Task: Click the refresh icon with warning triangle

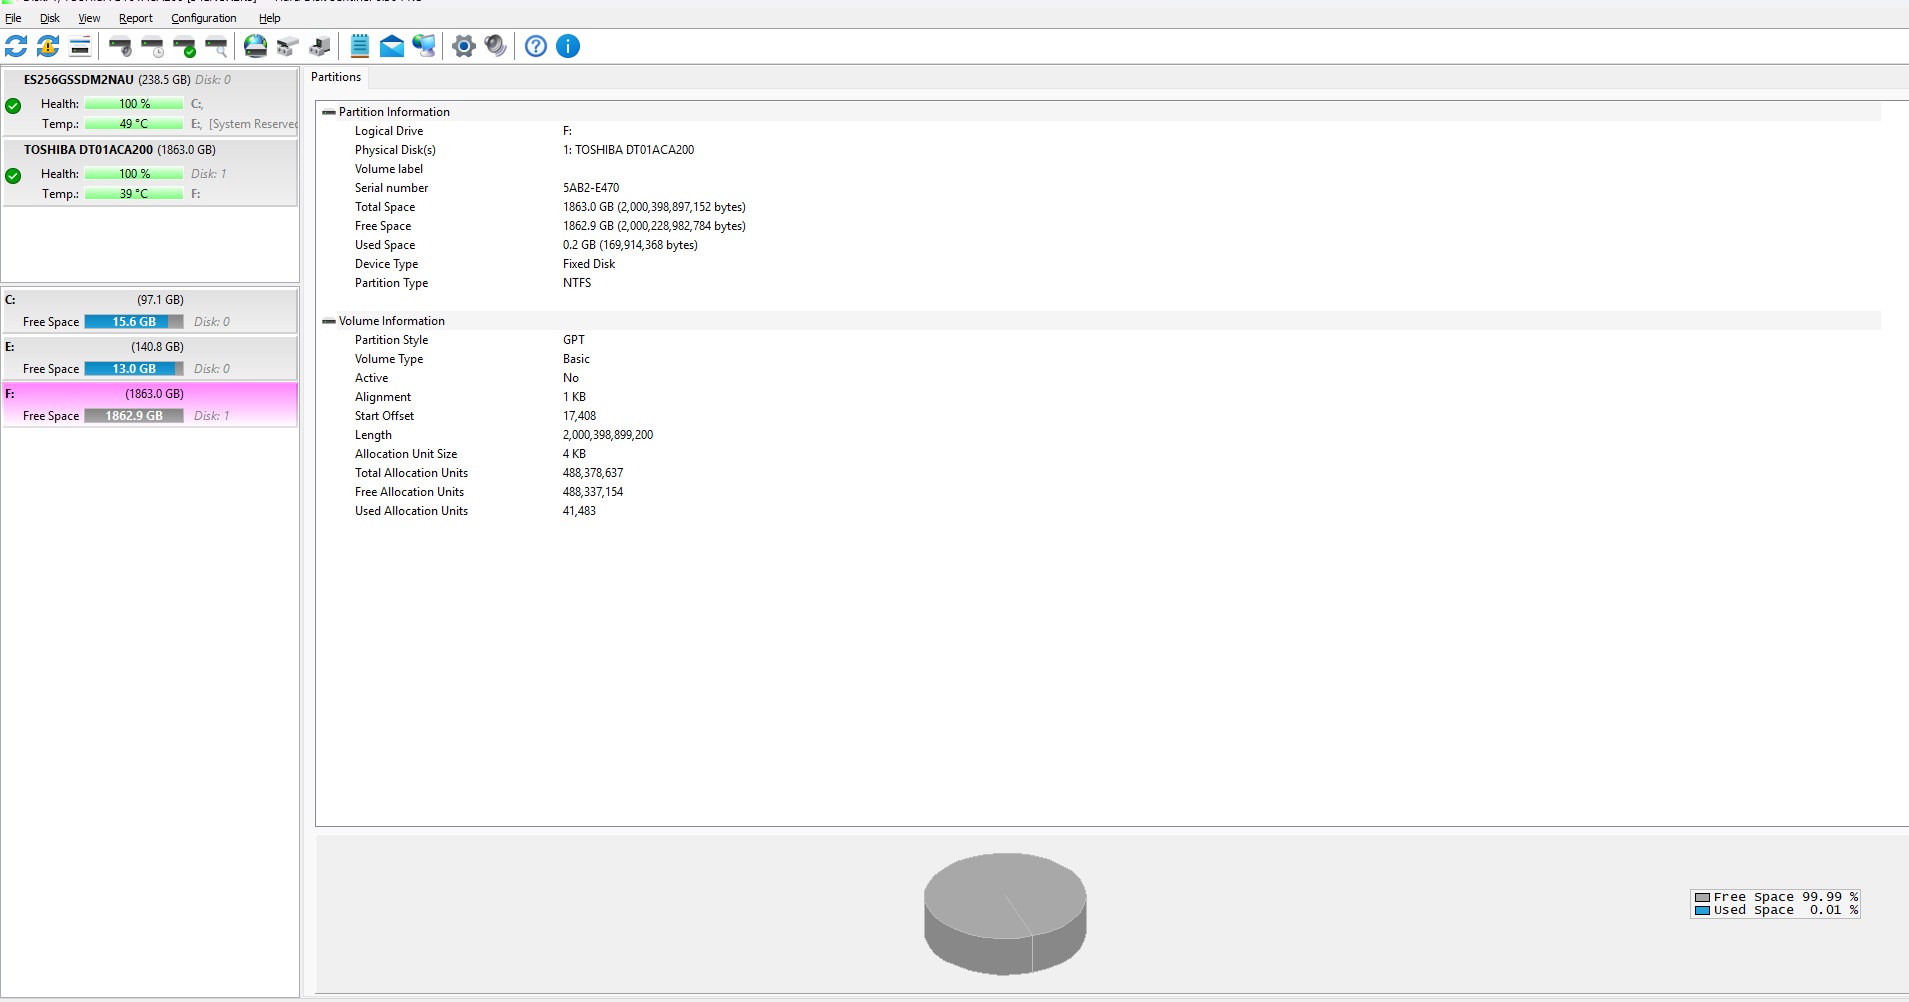Action: pos(48,46)
